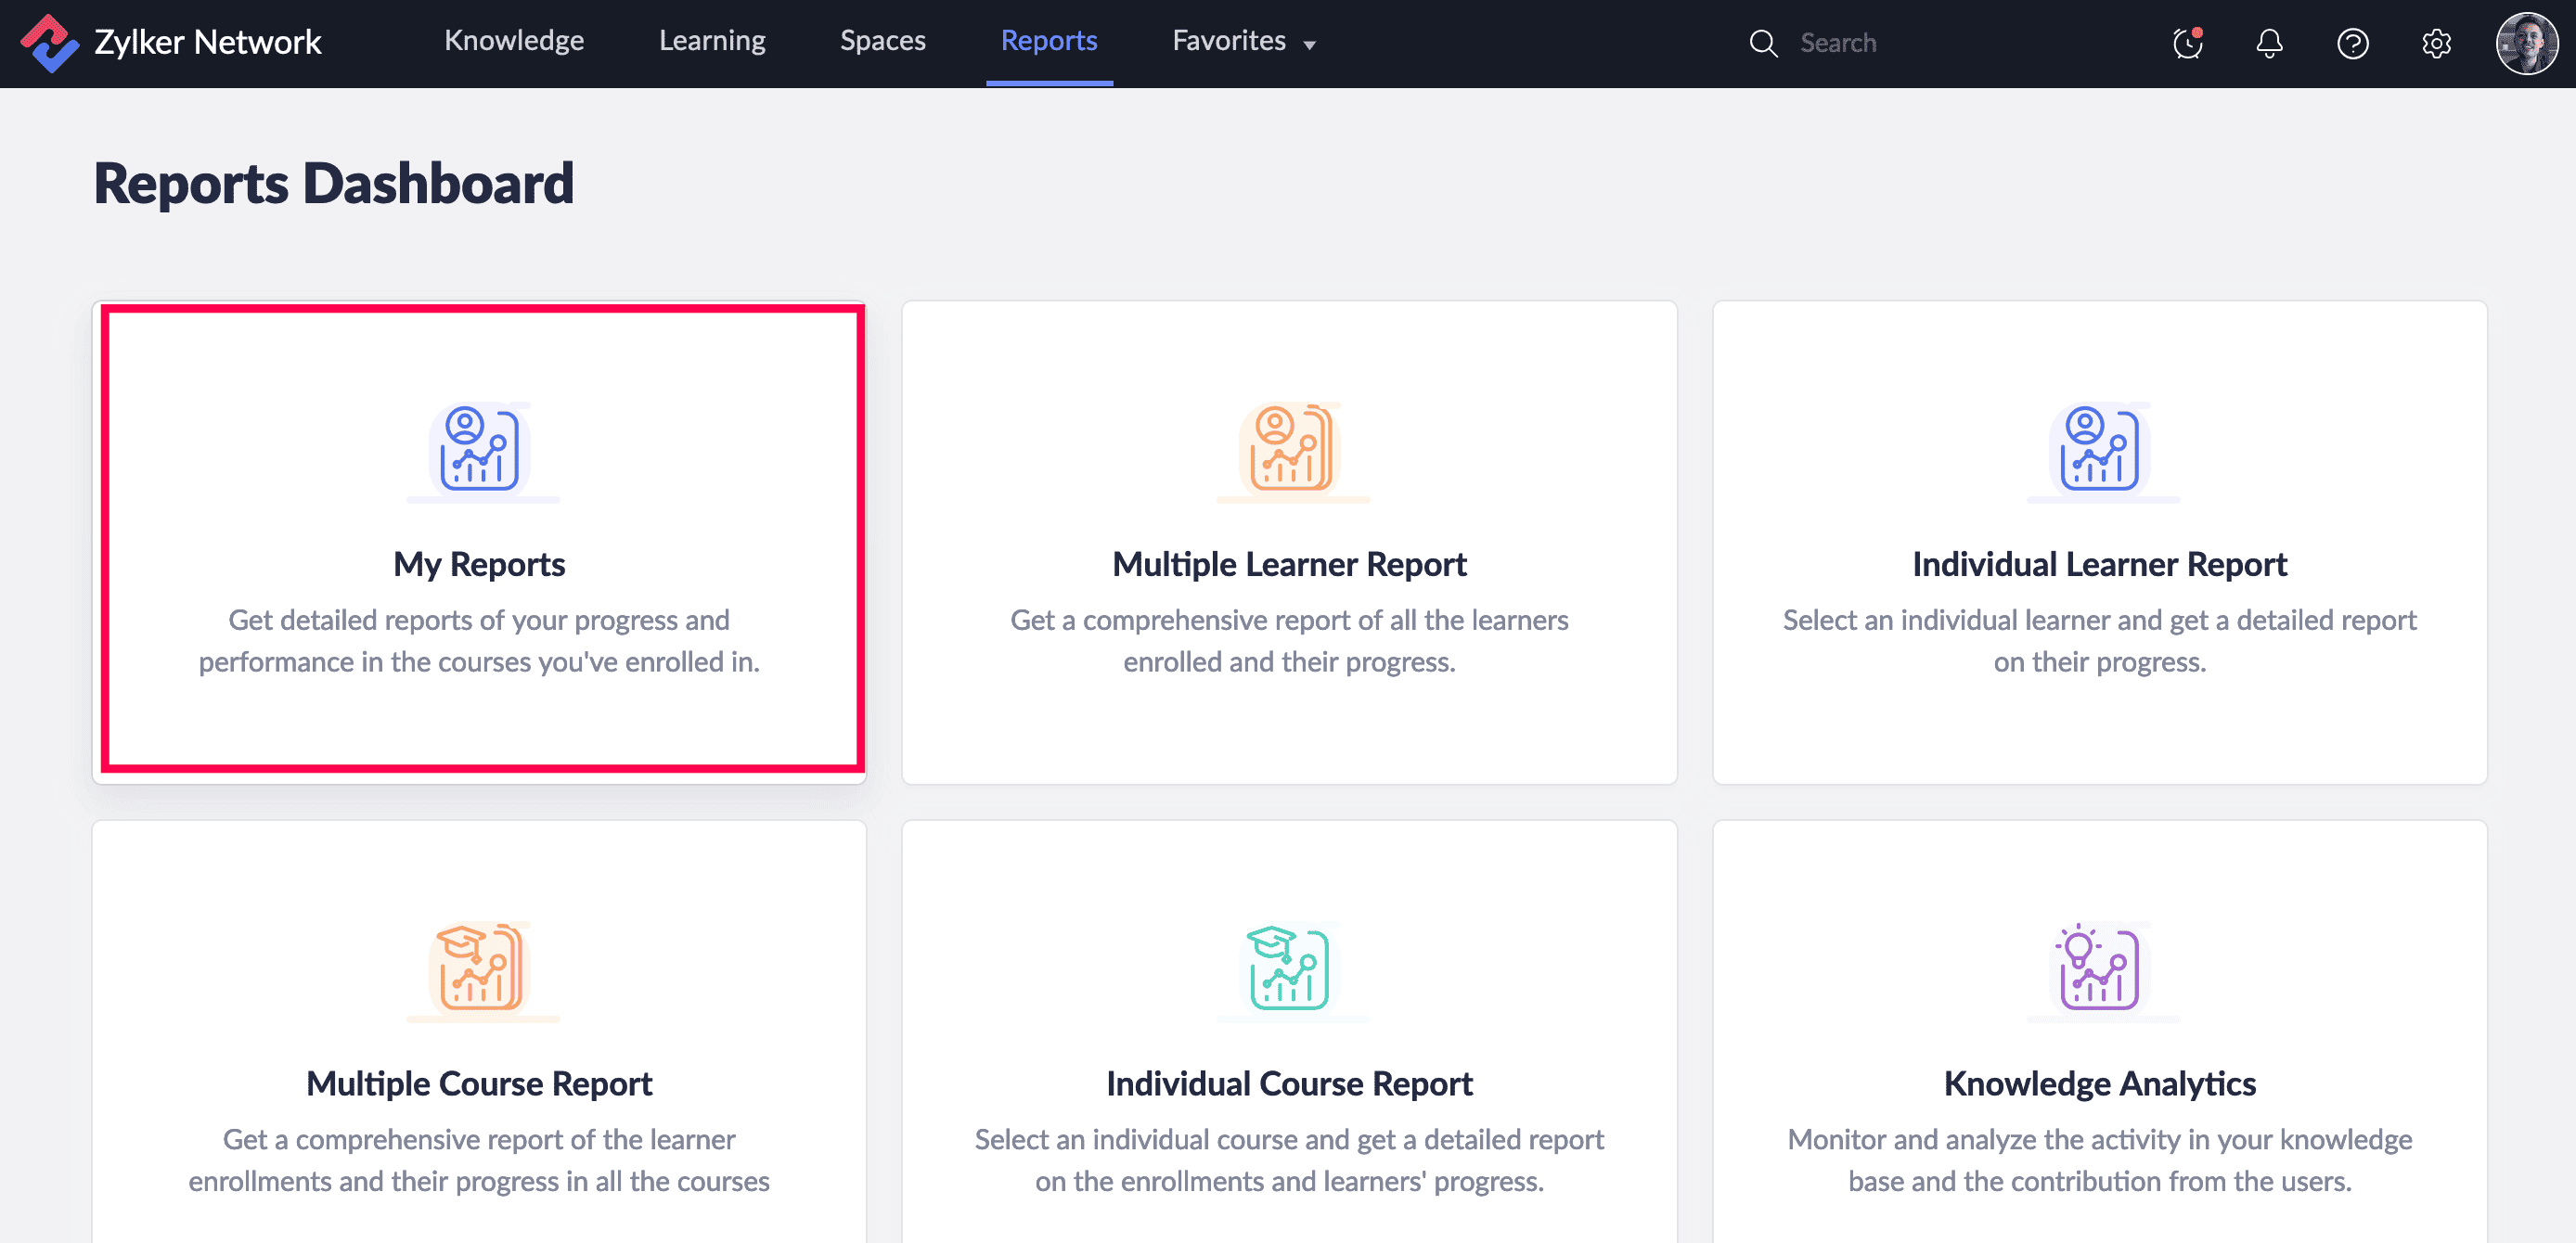Screen dimensions: 2576x1243
Task: Click the Multiple Learner Report orange icon
Action: [x=1289, y=449]
